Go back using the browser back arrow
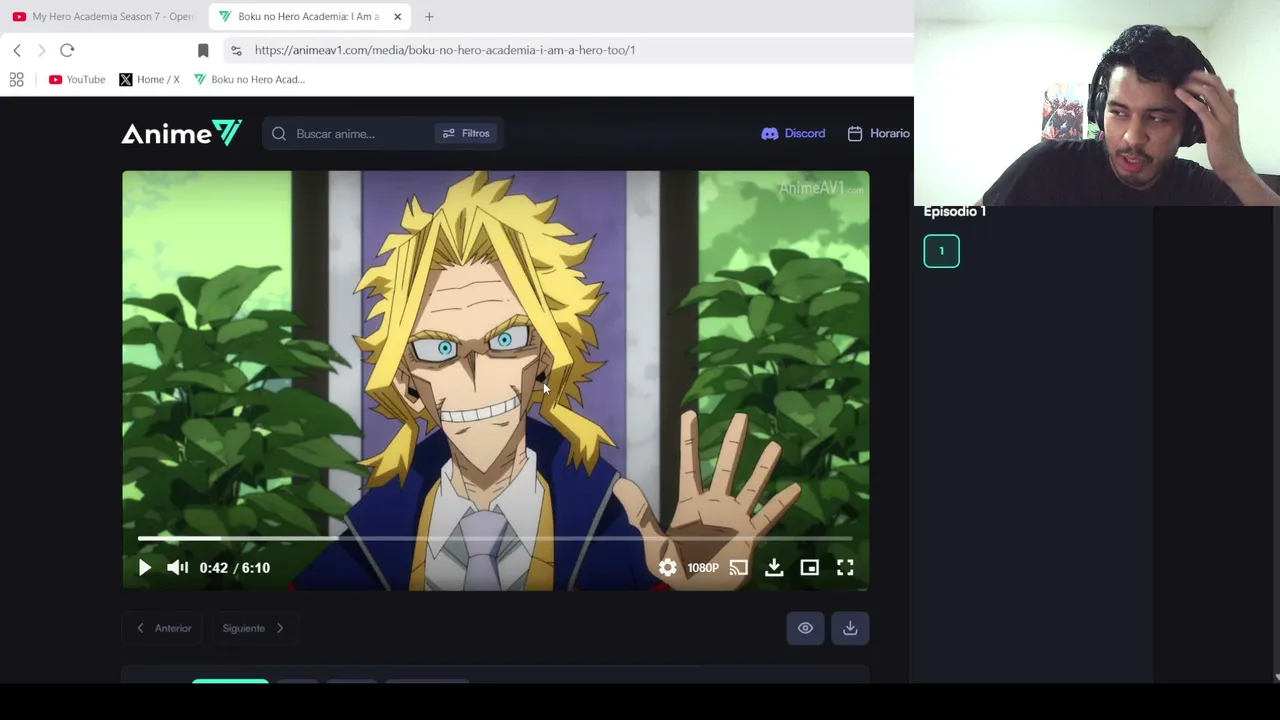This screenshot has height=720, width=1280. point(17,50)
